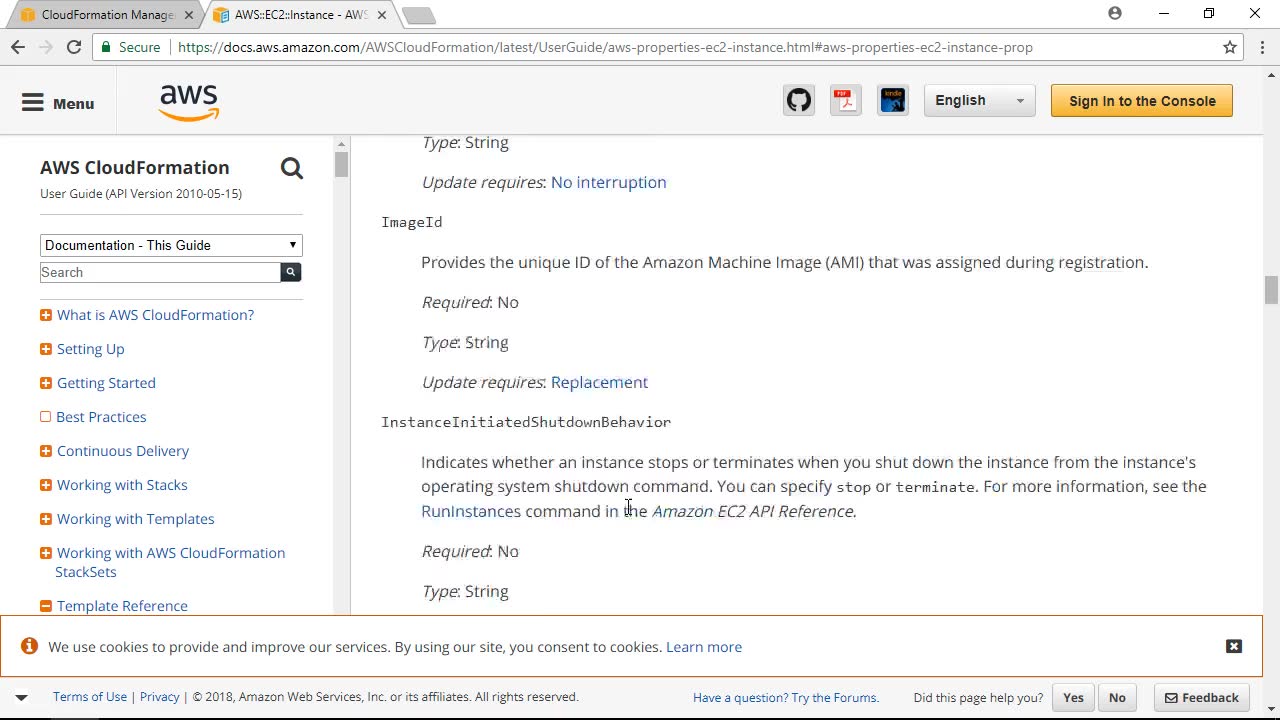Expand Working with AWS CloudFormation StackSets
Viewport: 1280px width, 720px height.
point(46,553)
